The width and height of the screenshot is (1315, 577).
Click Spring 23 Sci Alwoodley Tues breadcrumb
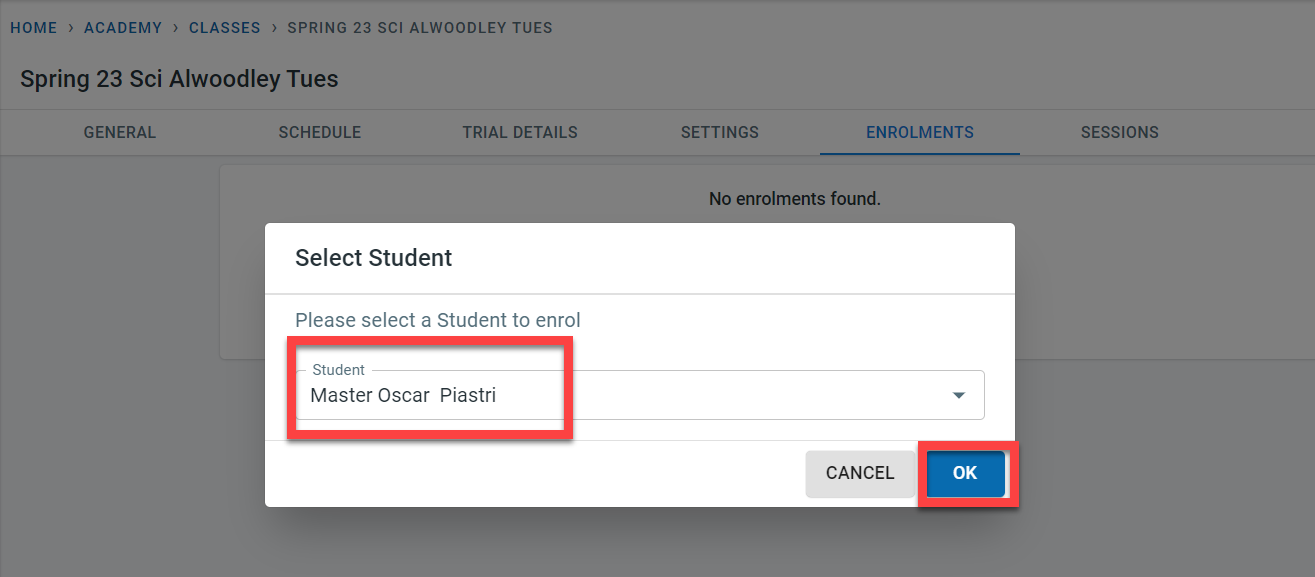420,28
